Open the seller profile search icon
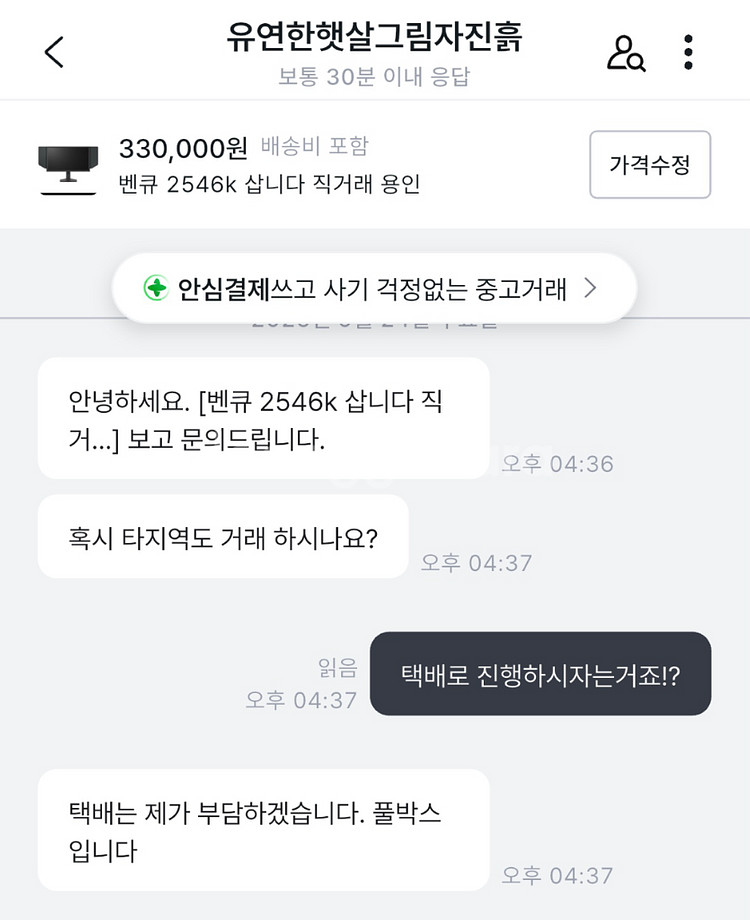 (x=626, y=52)
